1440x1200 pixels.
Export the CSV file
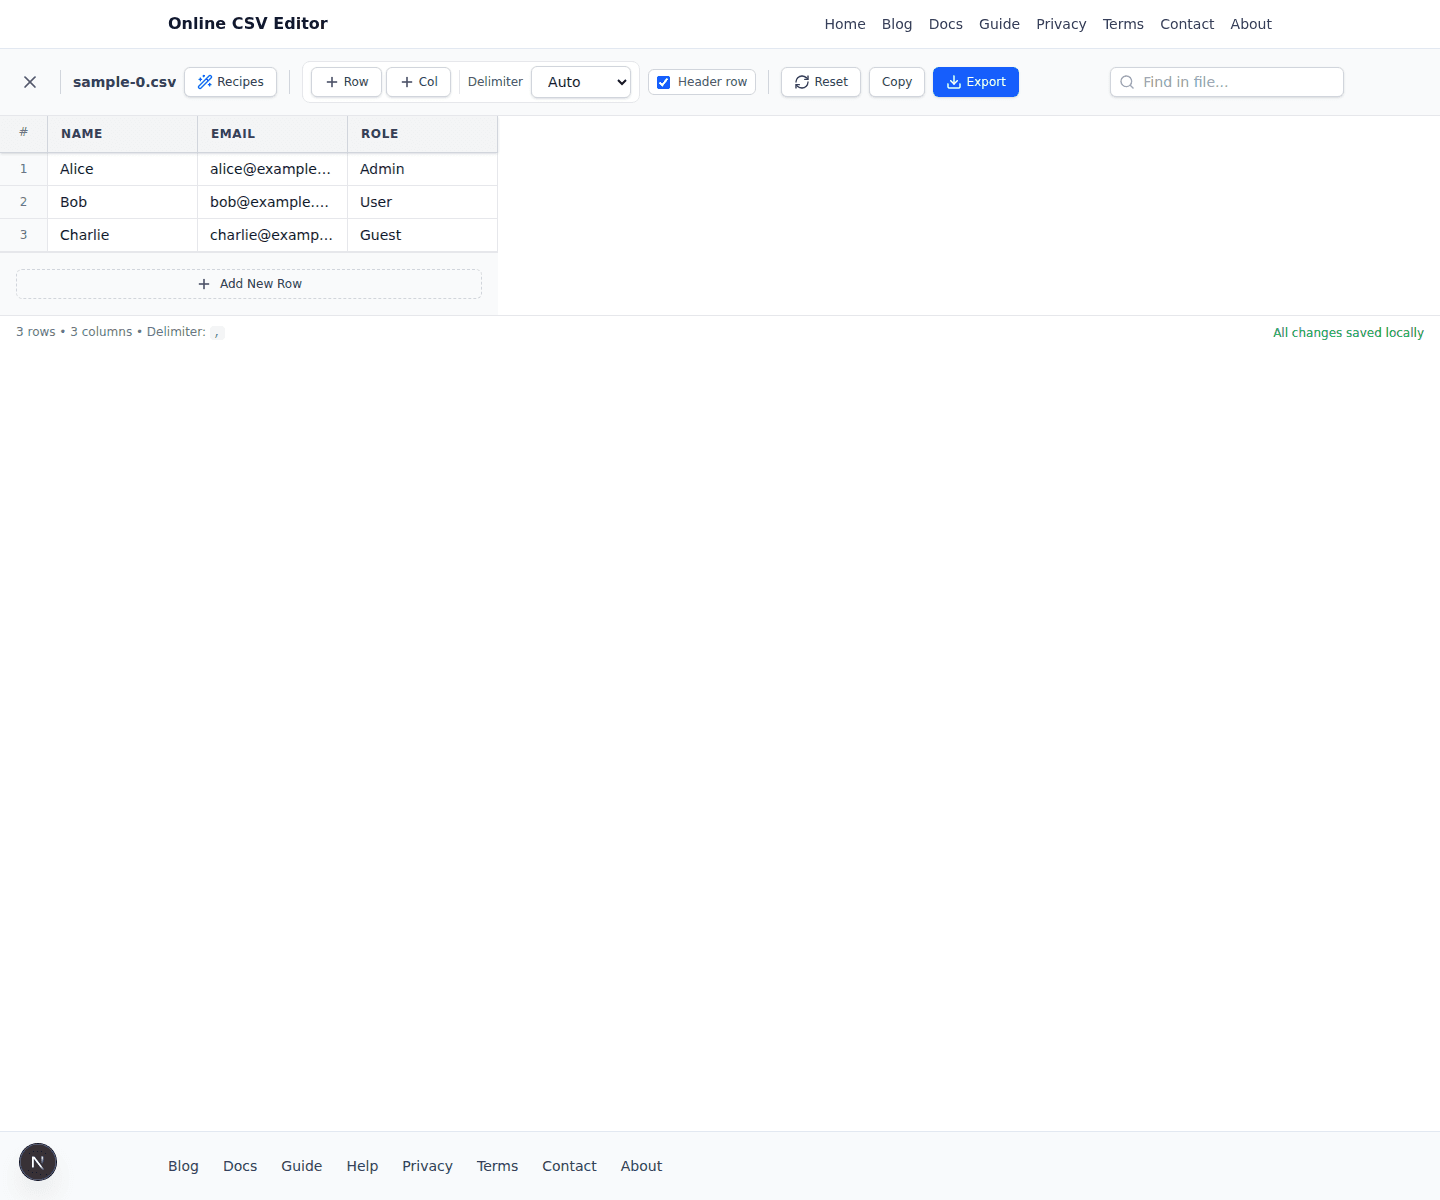[975, 82]
